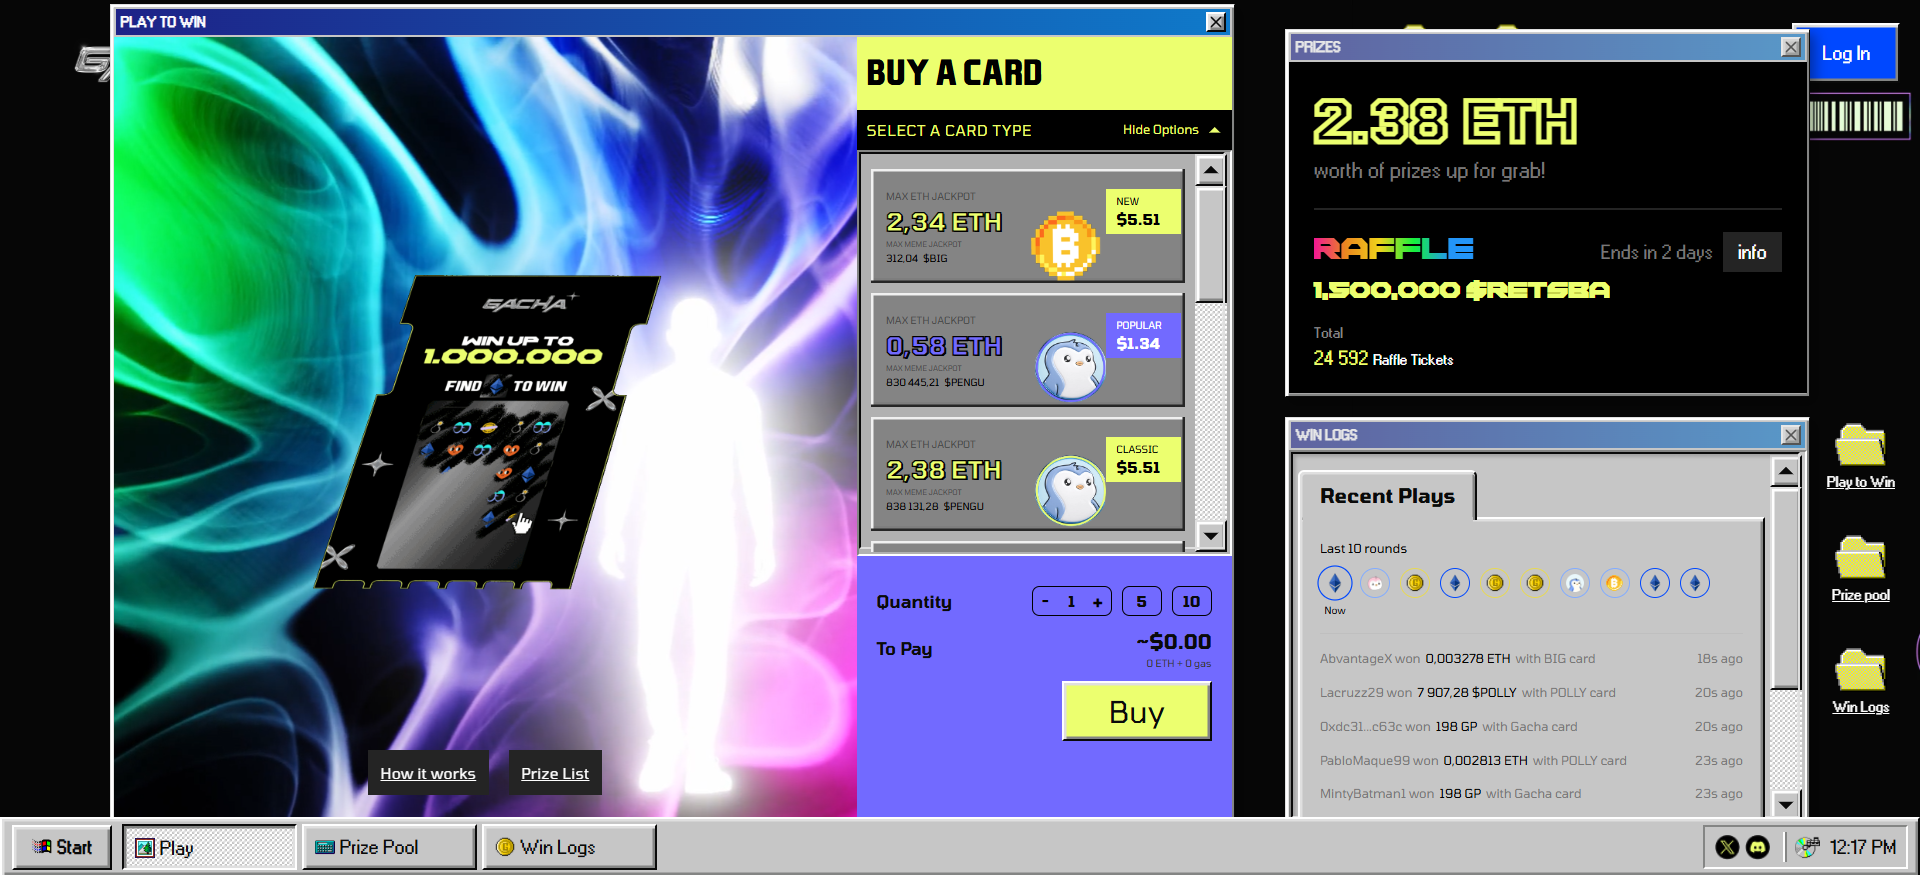Switch to the Prize Pool taskbar item
The image size is (1920, 875).
point(389,847)
